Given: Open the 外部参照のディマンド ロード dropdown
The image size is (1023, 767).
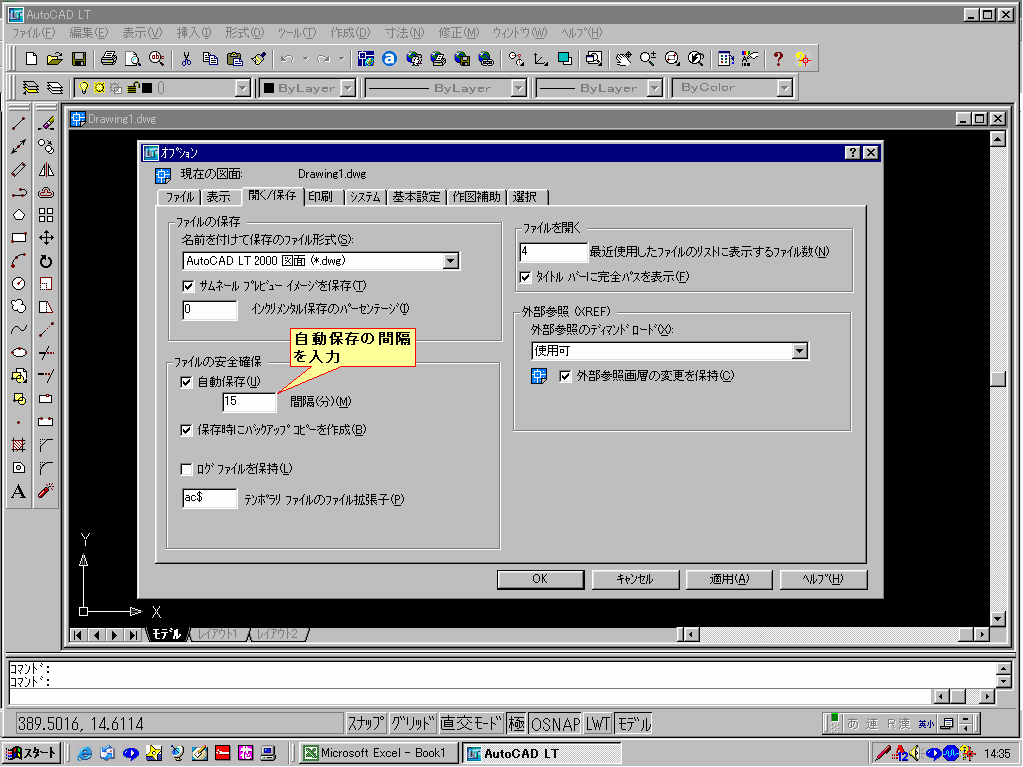Looking at the screenshot, I should tap(800, 351).
